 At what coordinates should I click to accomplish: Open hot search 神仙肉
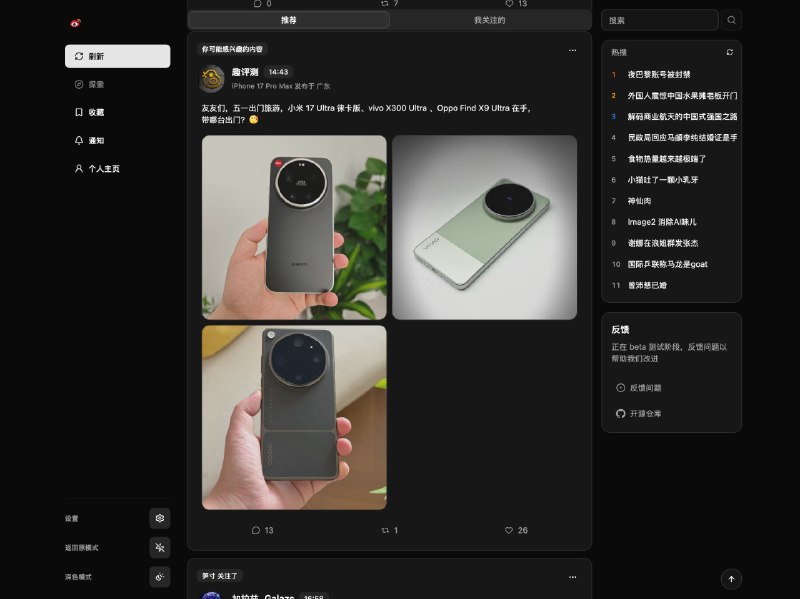(639, 201)
